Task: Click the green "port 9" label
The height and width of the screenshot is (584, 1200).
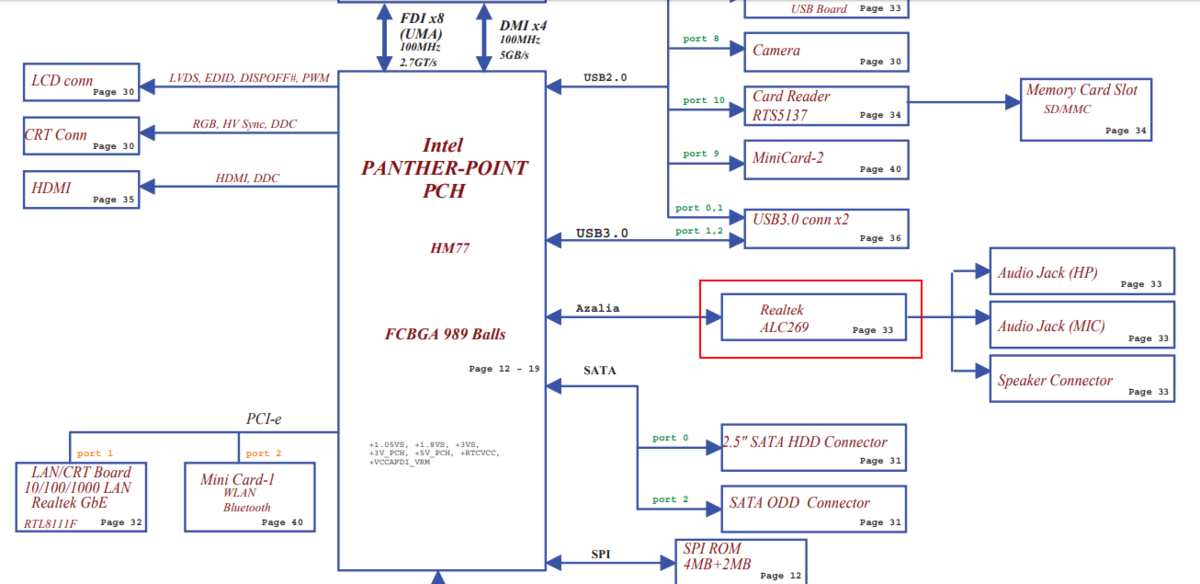Action: [701, 154]
